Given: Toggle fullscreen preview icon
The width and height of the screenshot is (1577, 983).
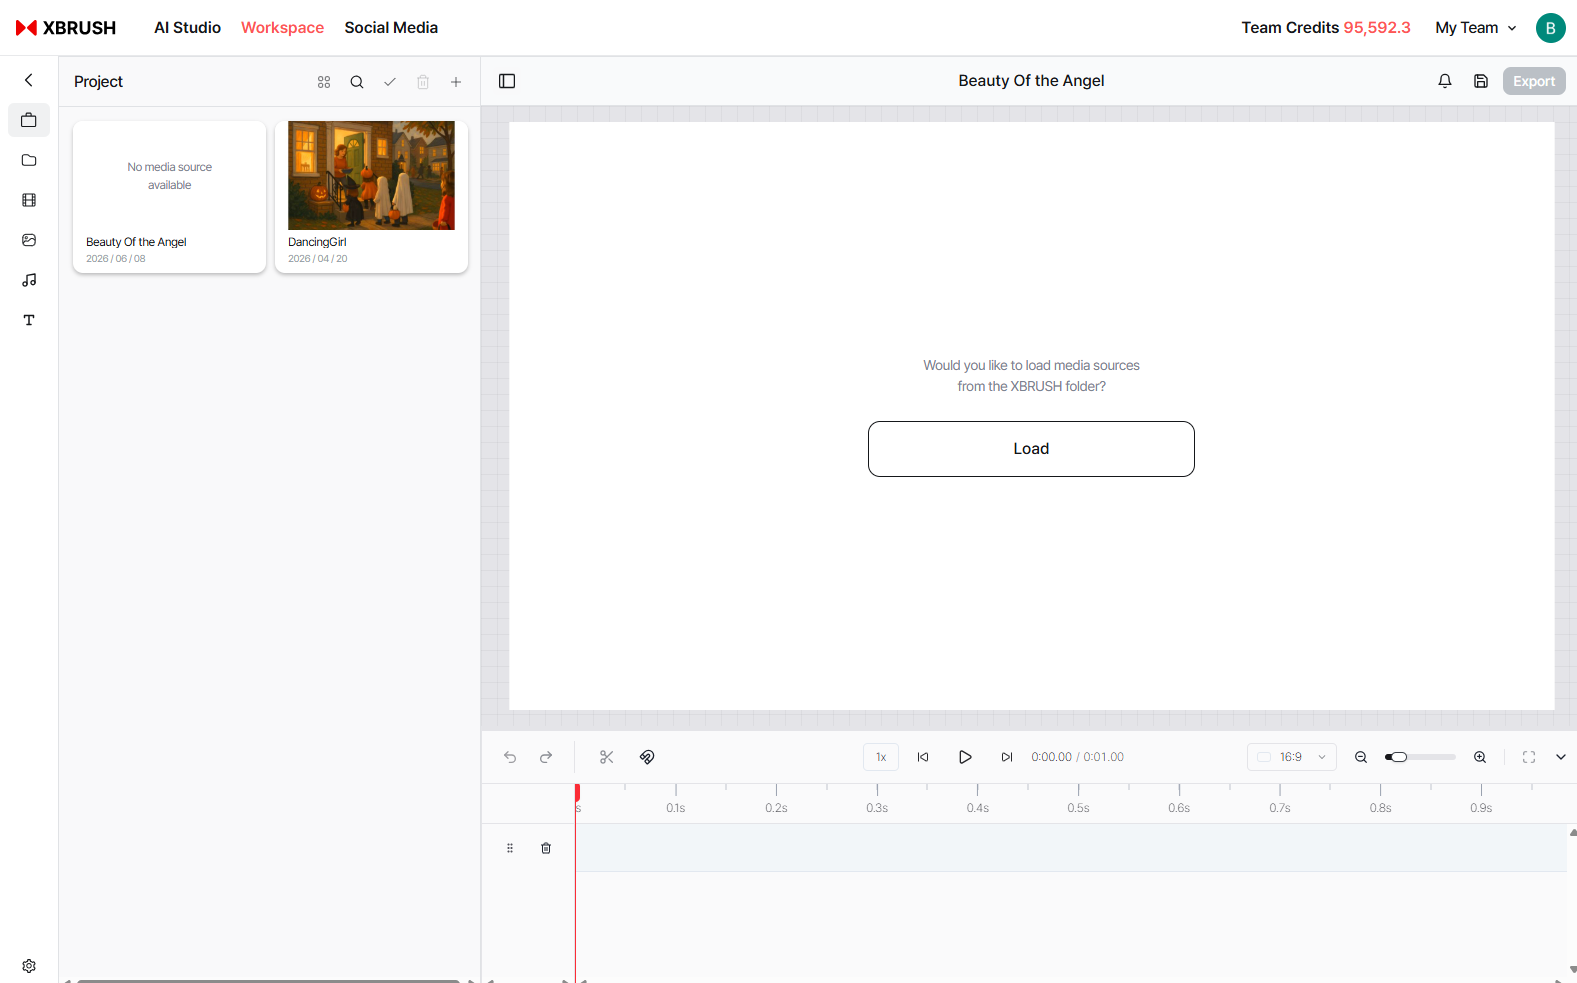Looking at the screenshot, I should pyautogui.click(x=1529, y=757).
